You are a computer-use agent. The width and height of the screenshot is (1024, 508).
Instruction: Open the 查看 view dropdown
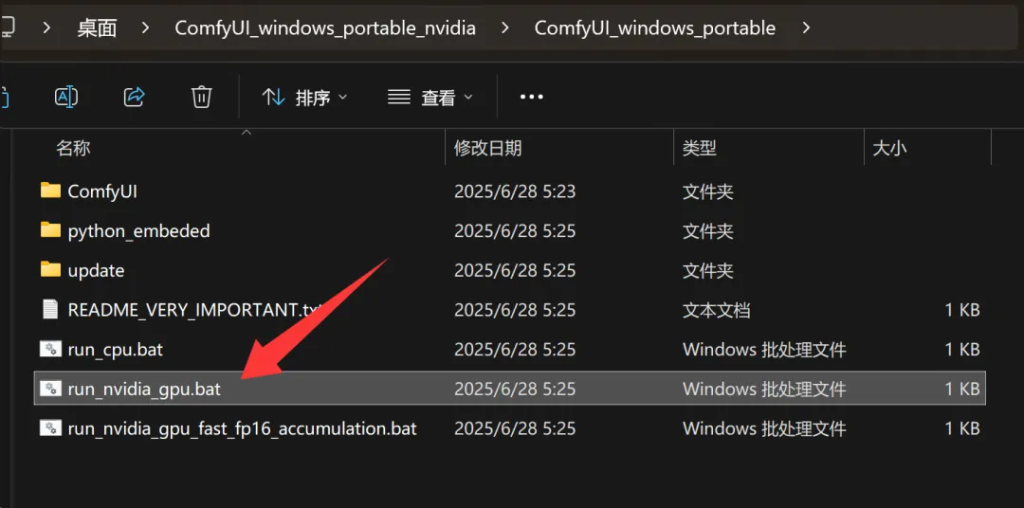tap(430, 98)
